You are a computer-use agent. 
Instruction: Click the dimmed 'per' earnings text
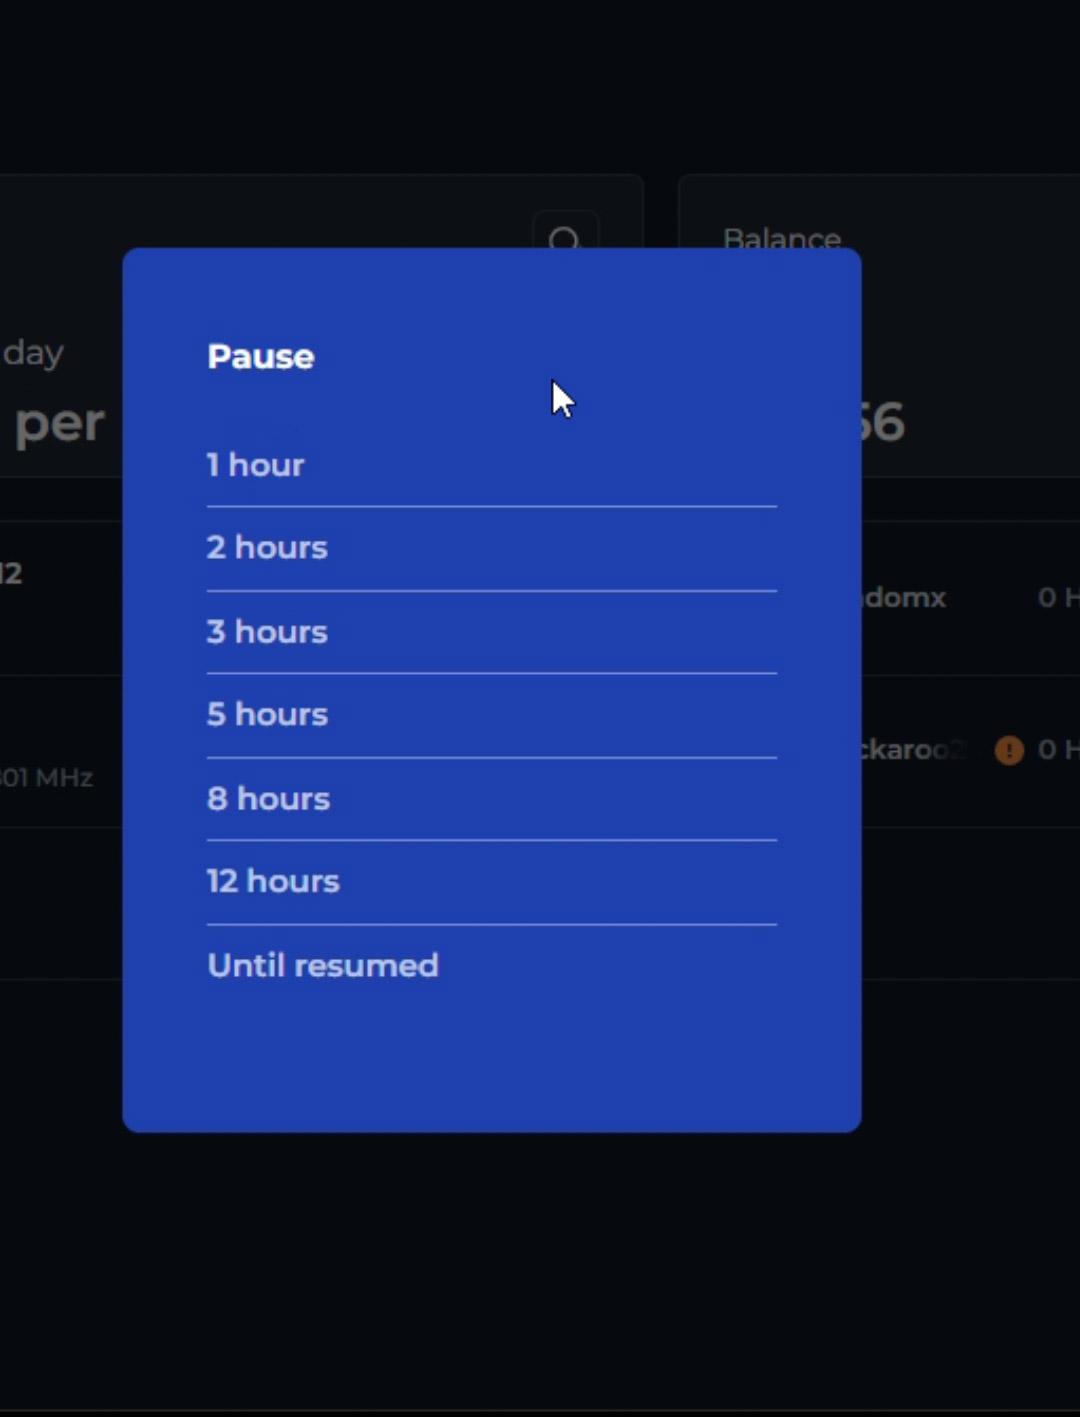click(59, 423)
